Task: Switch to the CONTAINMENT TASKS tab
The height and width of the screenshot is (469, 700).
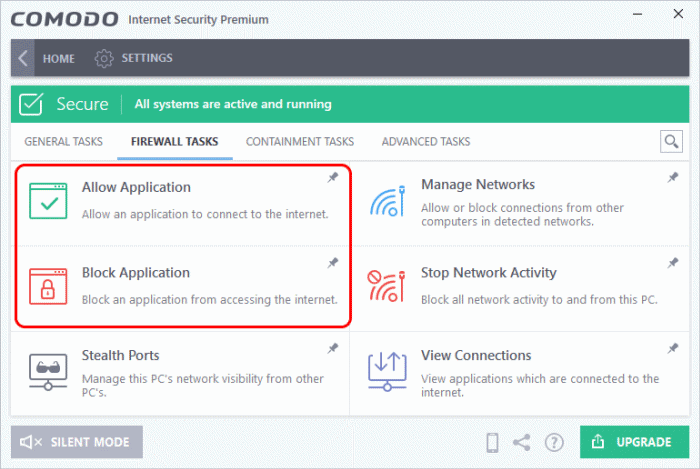Action: (x=300, y=141)
